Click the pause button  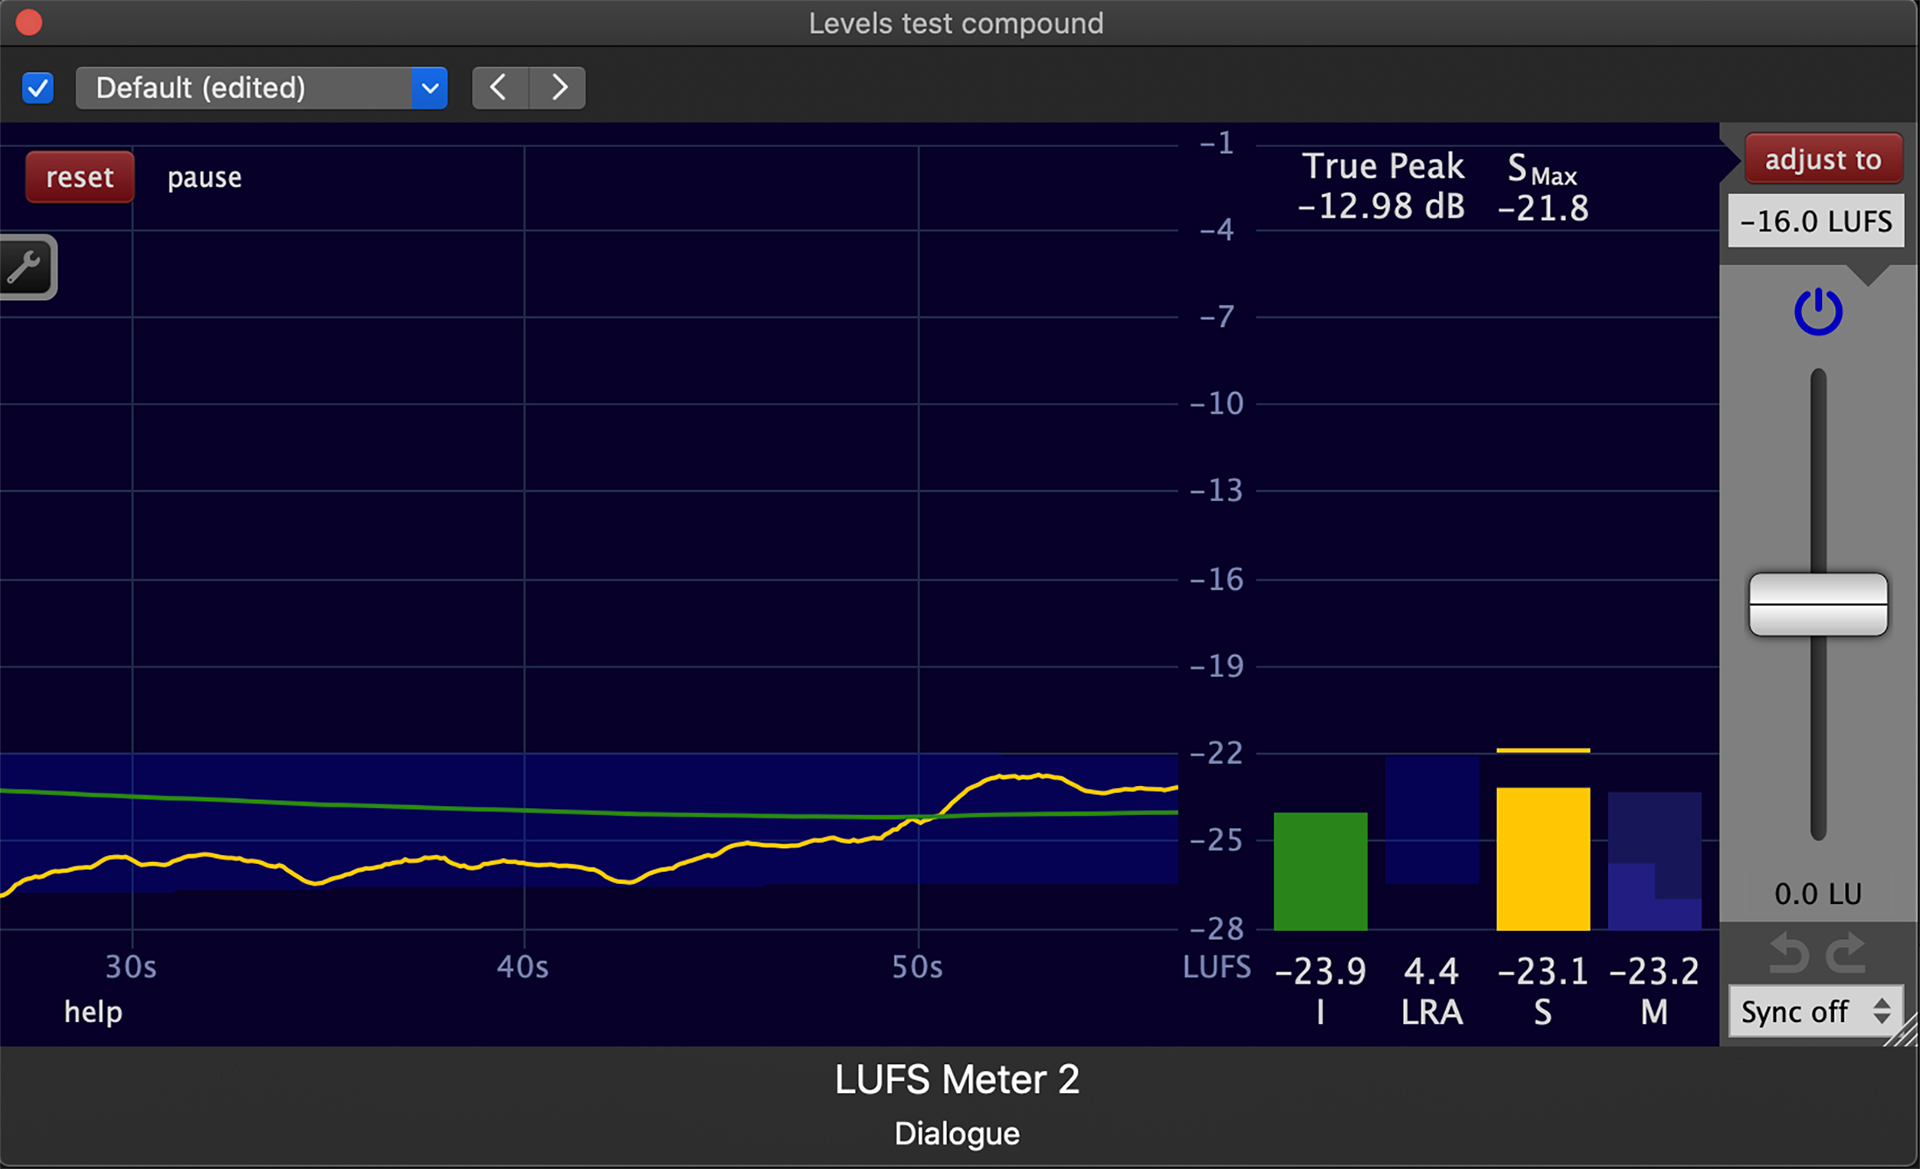pyautogui.click(x=204, y=177)
